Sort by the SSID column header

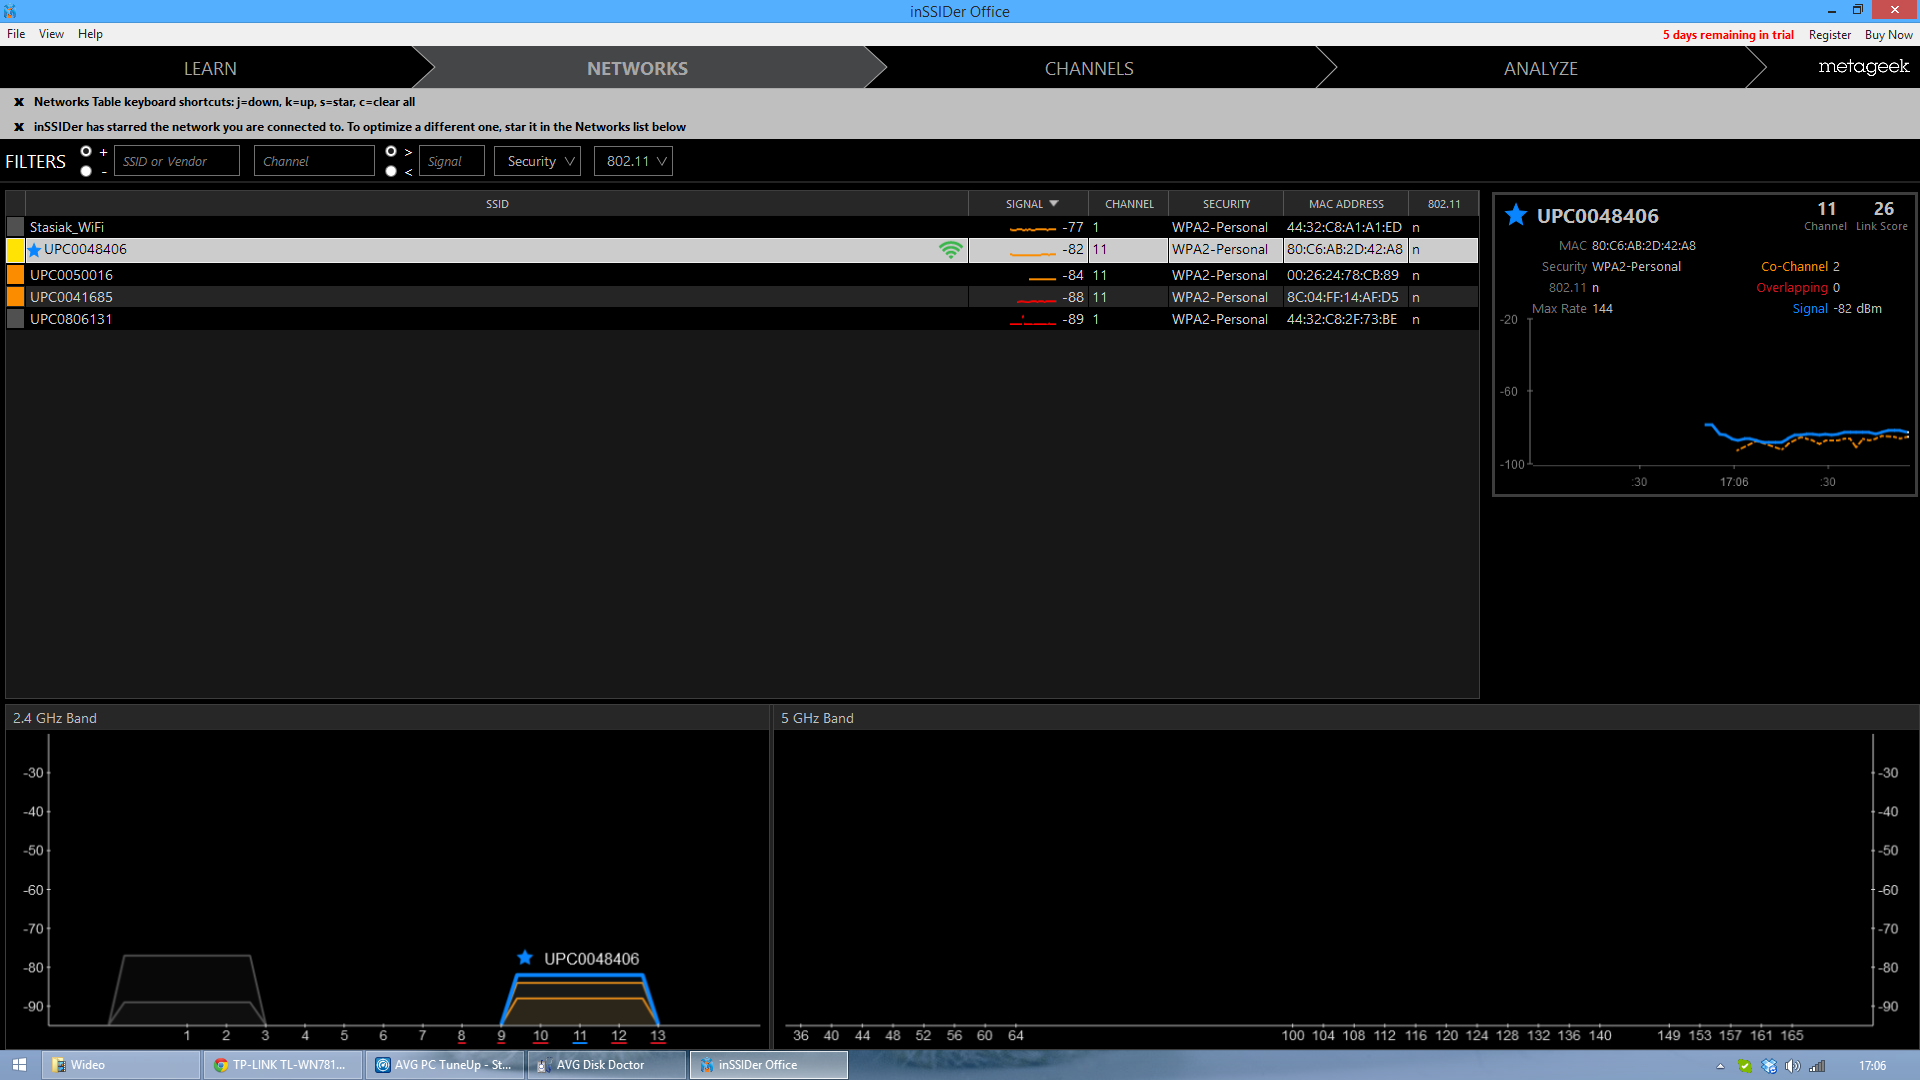coord(497,204)
